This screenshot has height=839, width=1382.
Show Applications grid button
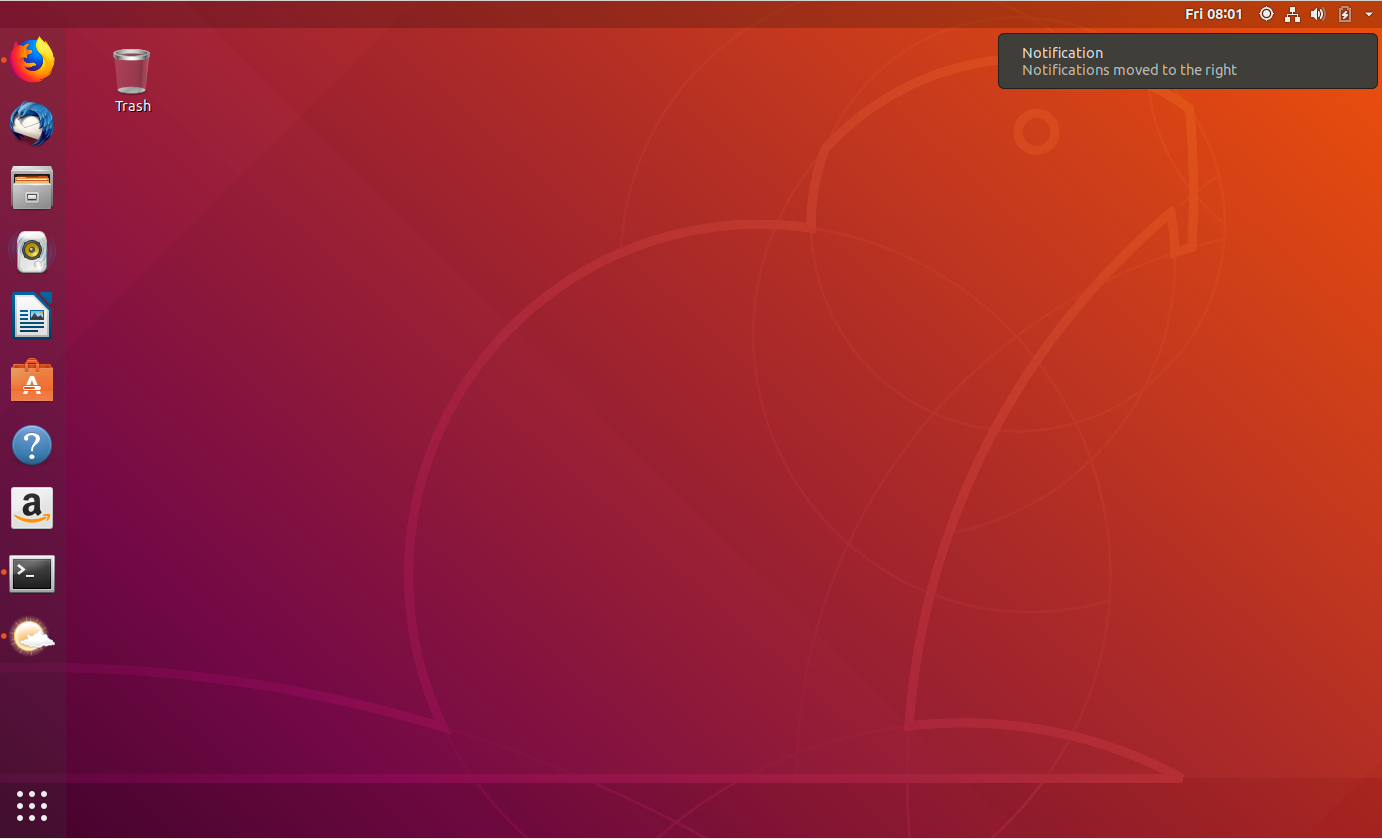[32, 806]
